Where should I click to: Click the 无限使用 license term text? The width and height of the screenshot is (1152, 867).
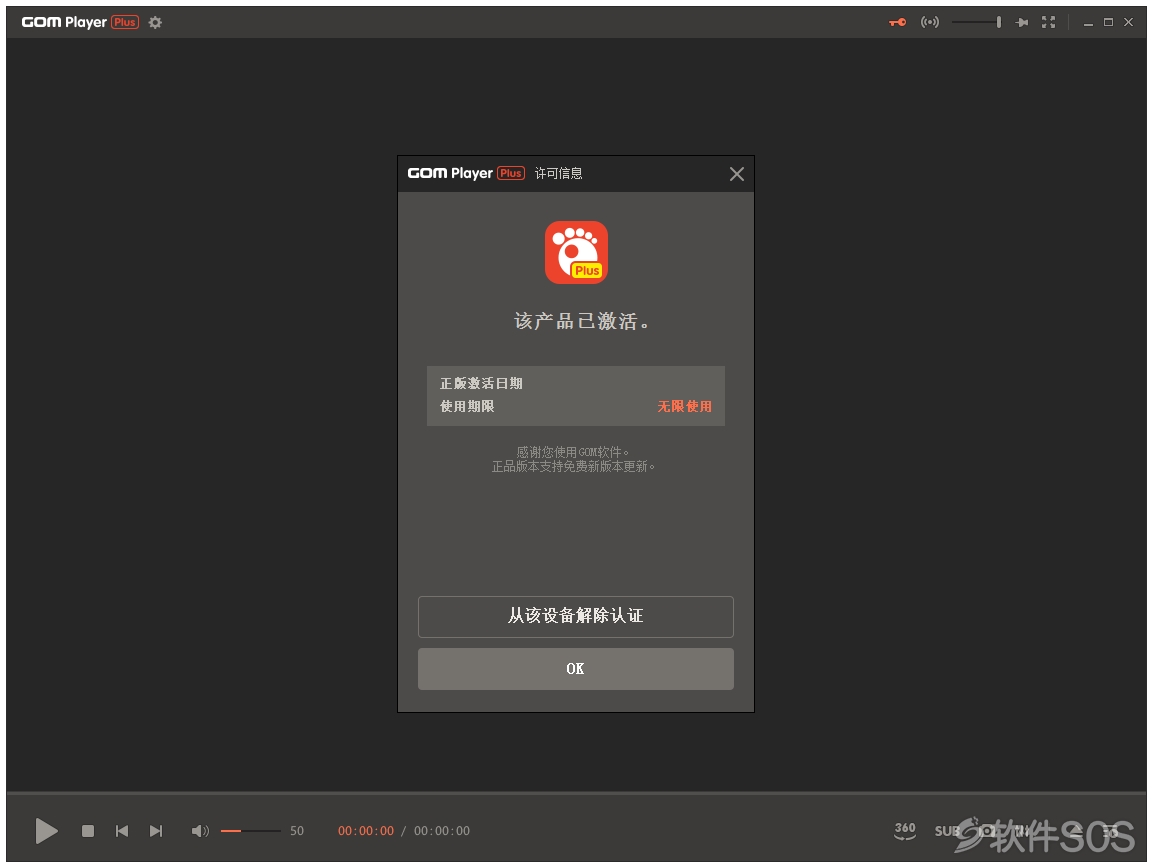[685, 406]
